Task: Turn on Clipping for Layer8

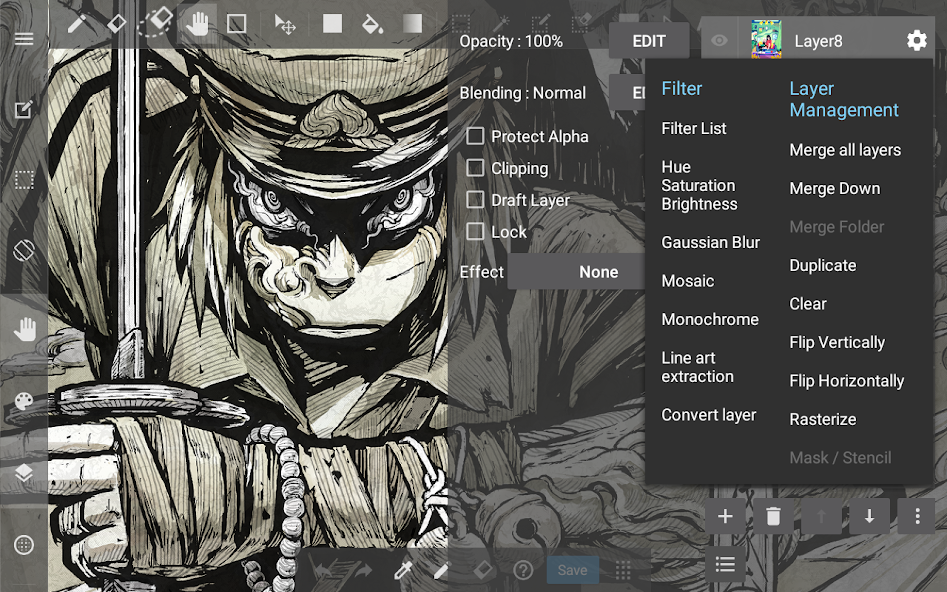Action: (x=476, y=168)
